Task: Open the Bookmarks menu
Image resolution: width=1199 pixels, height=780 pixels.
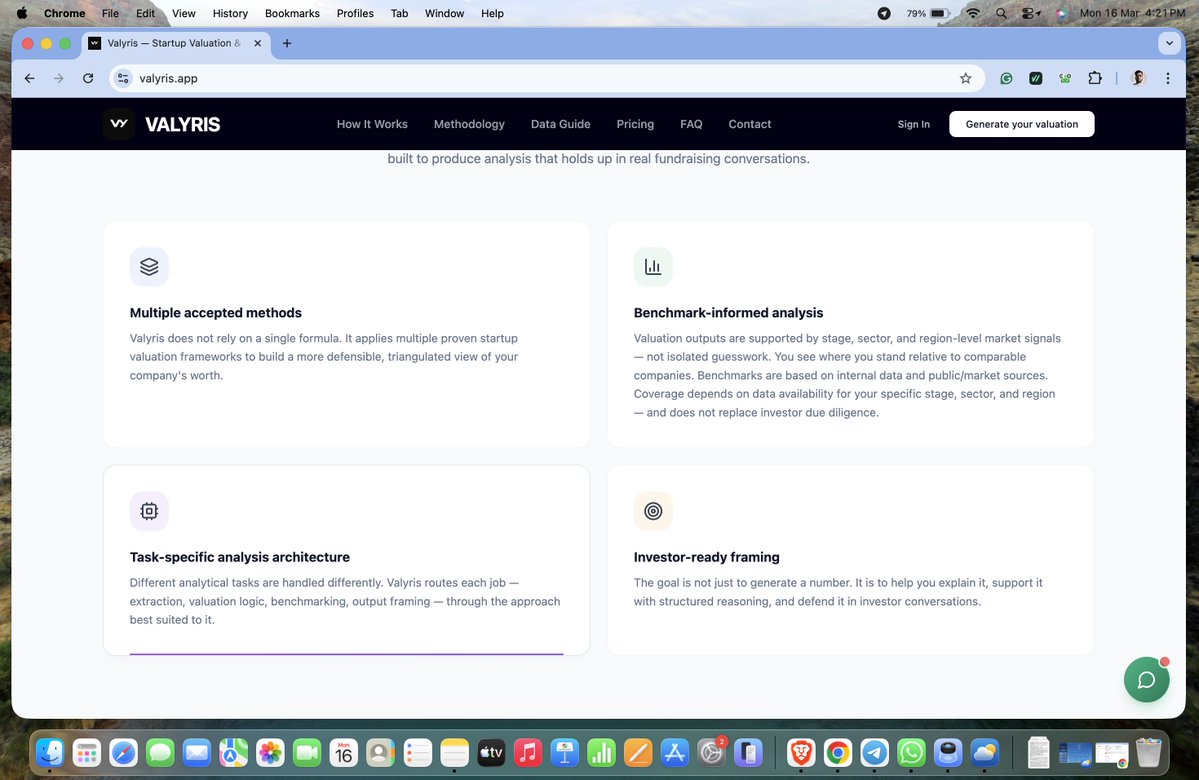Action: click(x=292, y=13)
